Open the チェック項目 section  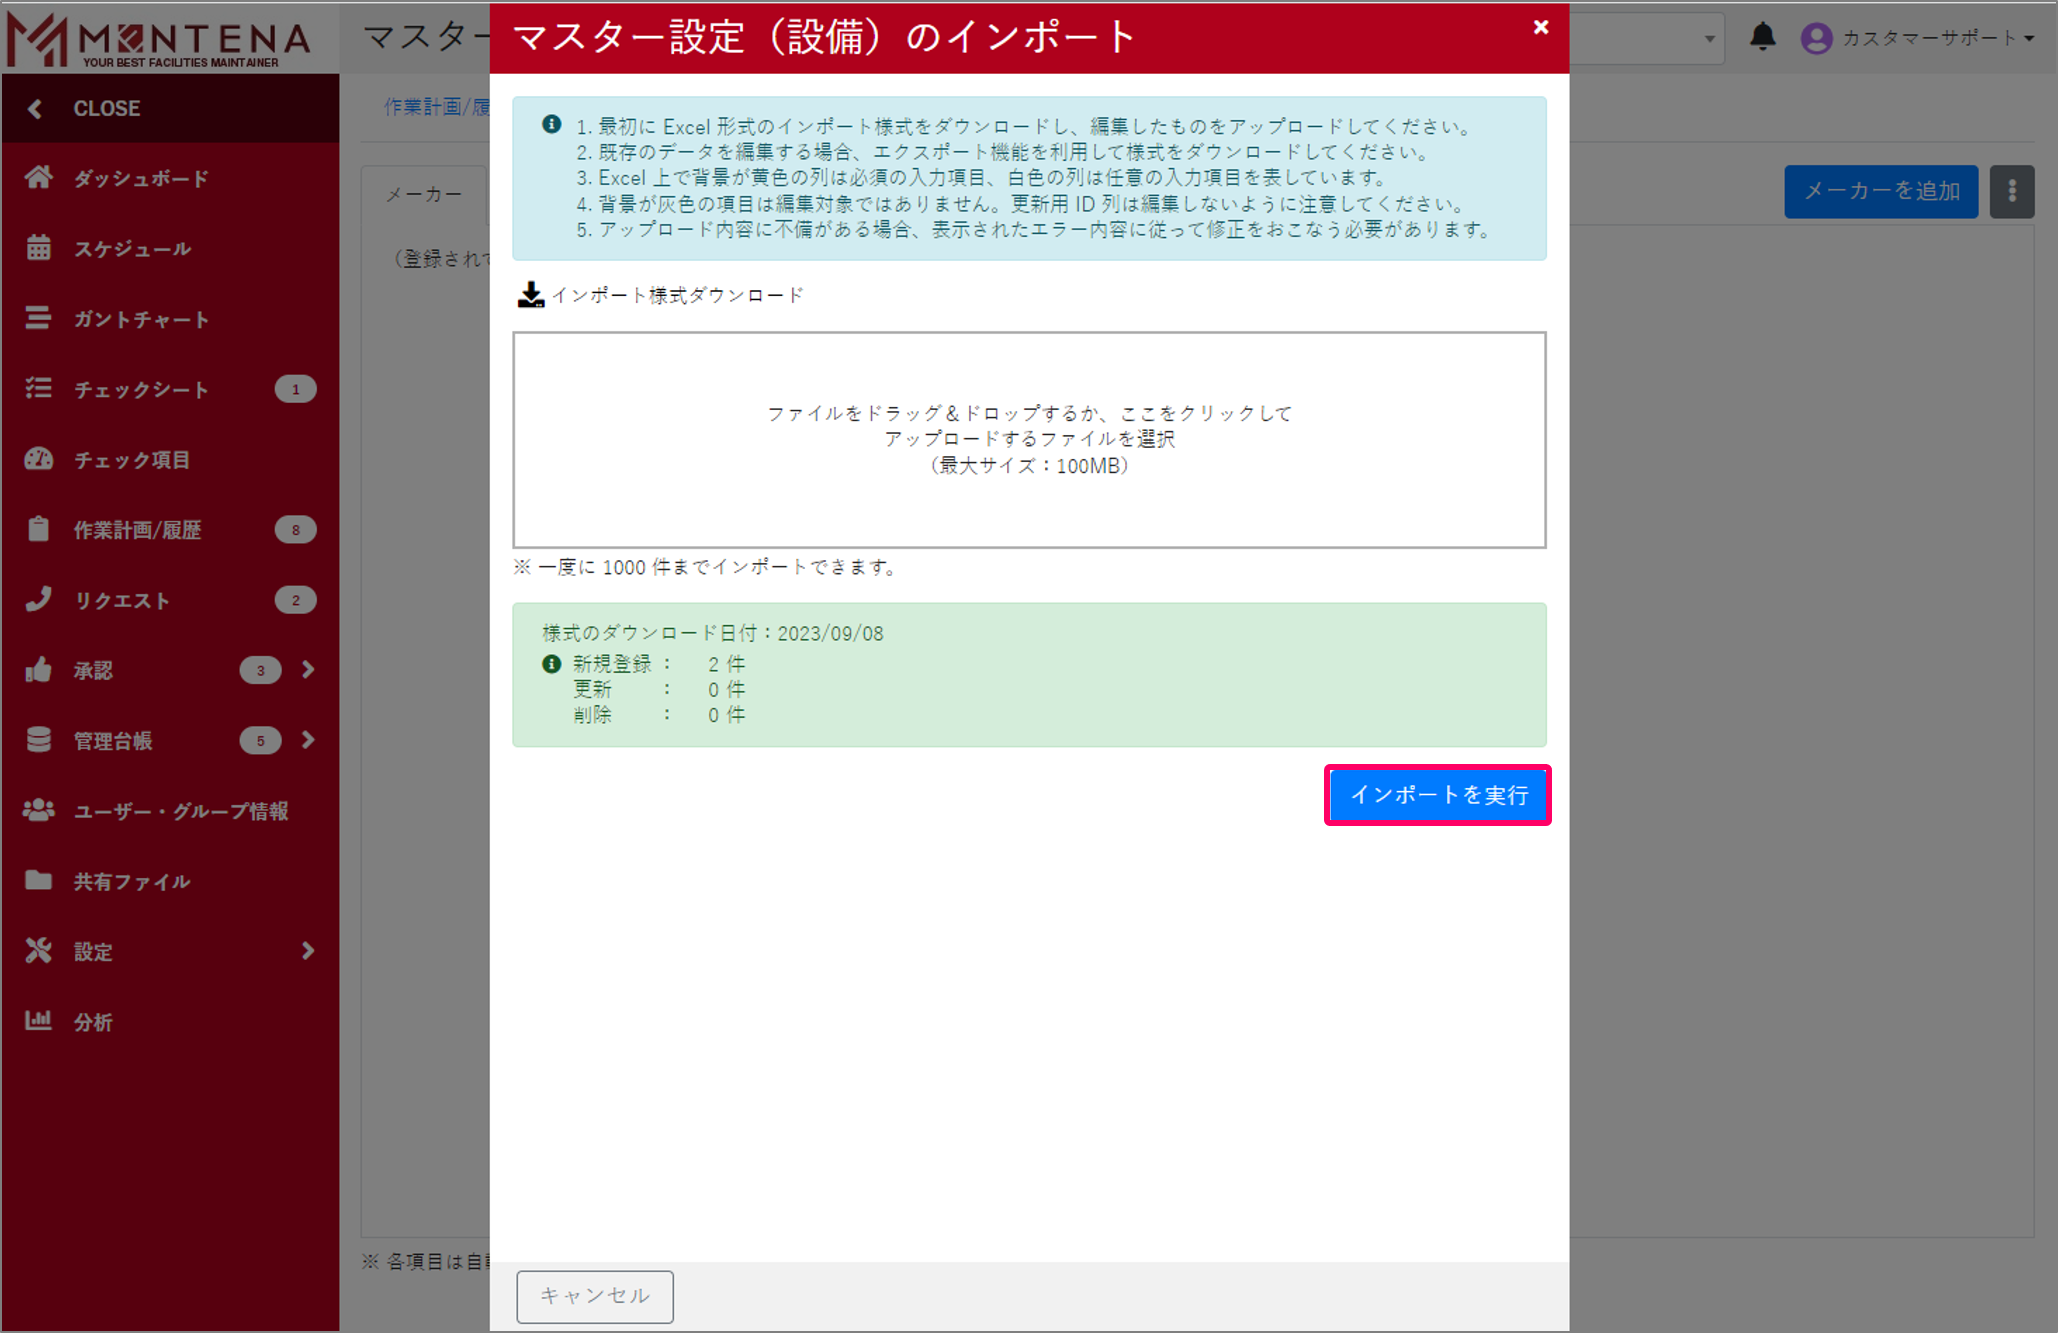pos(130,460)
